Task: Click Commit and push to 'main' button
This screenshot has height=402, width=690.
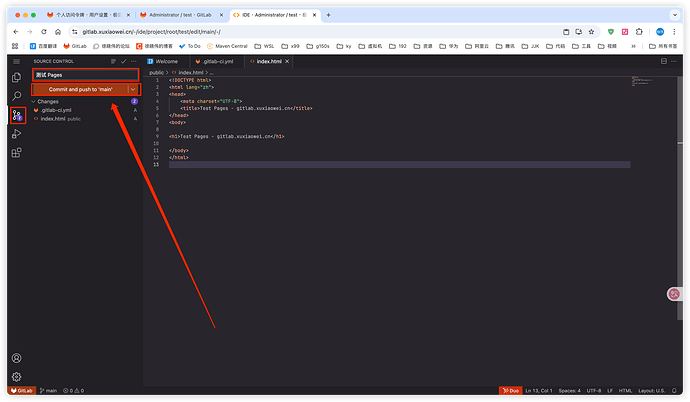Action: point(79,89)
